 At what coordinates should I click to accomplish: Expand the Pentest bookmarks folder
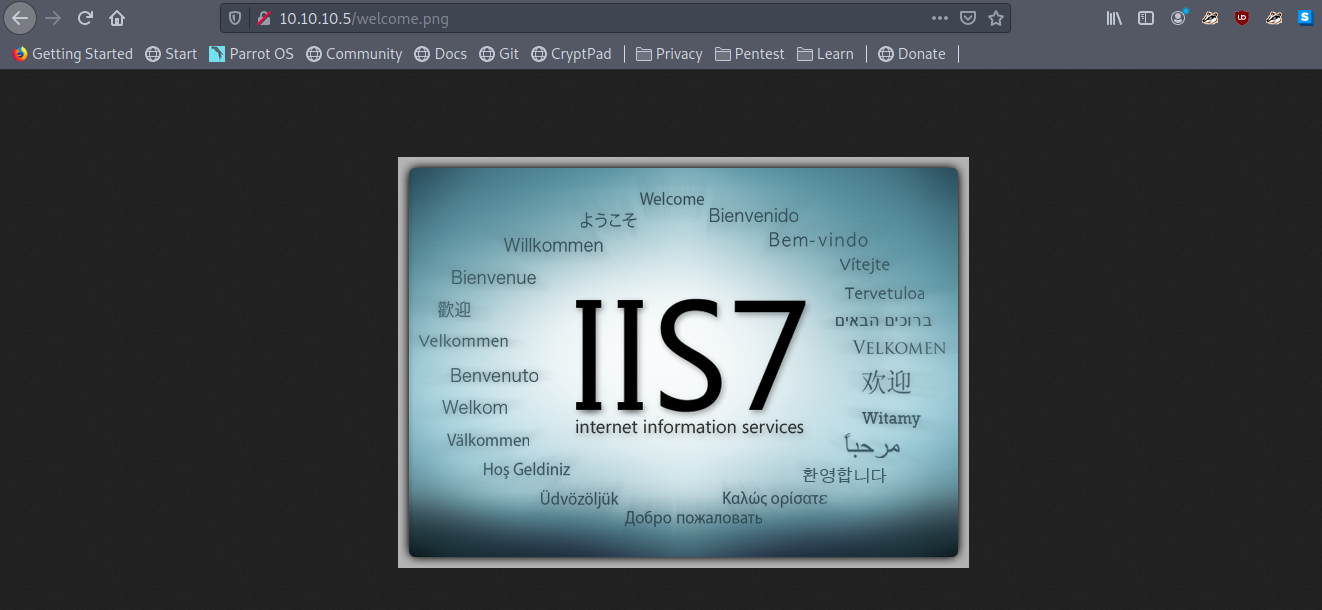[750, 54]
